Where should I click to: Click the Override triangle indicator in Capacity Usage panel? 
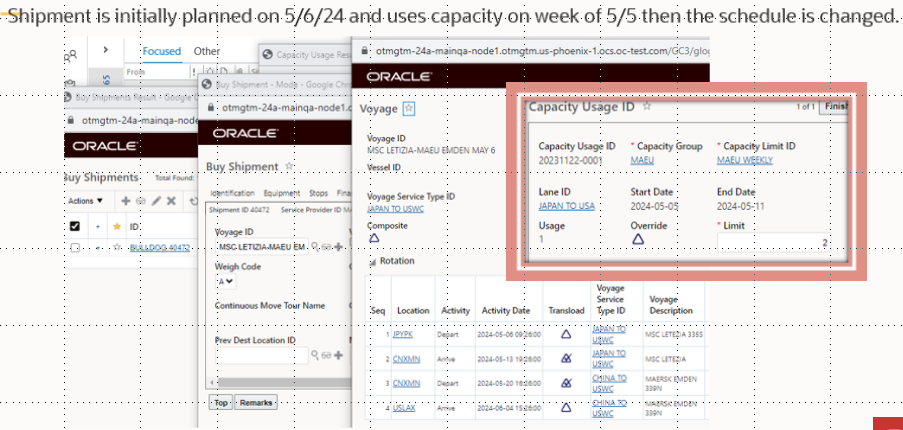pyautogui.click(x=638, y=239)
